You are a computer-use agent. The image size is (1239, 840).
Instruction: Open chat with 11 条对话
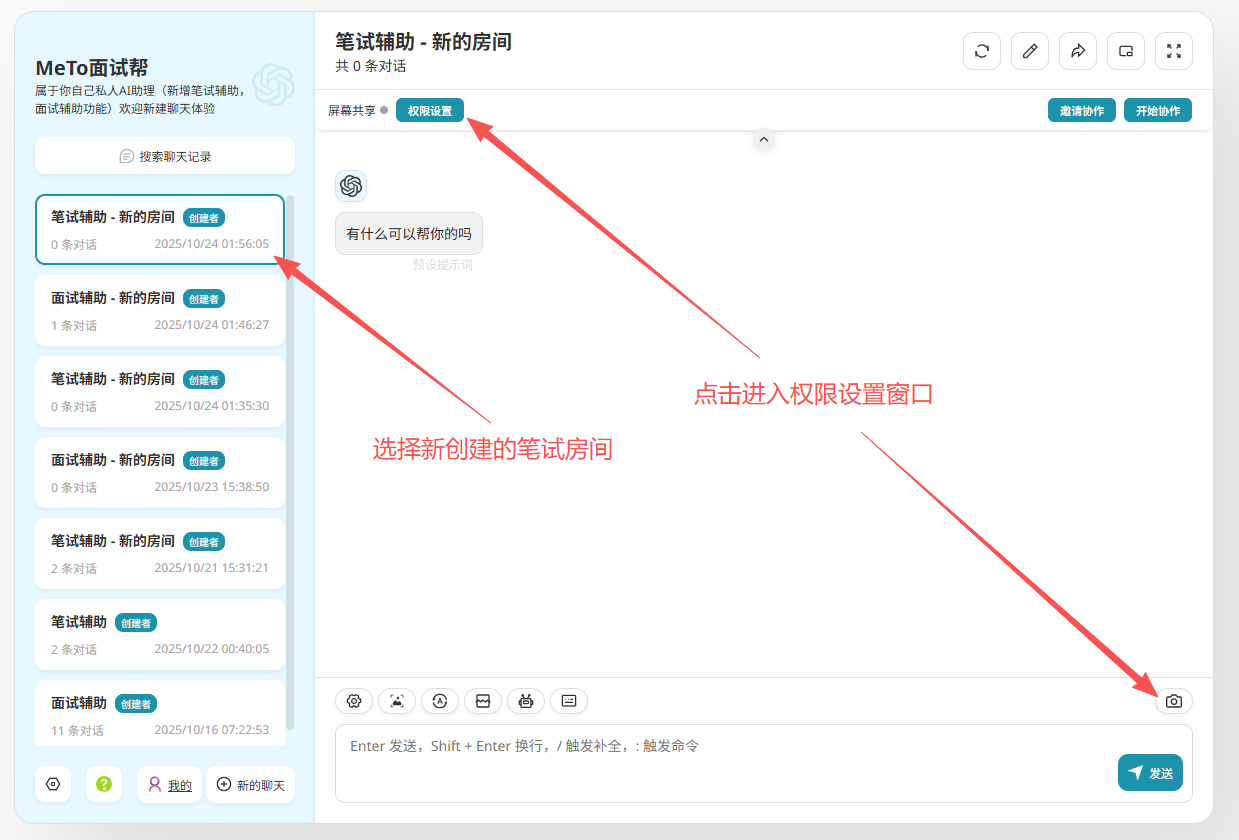(x=160, y=714)
